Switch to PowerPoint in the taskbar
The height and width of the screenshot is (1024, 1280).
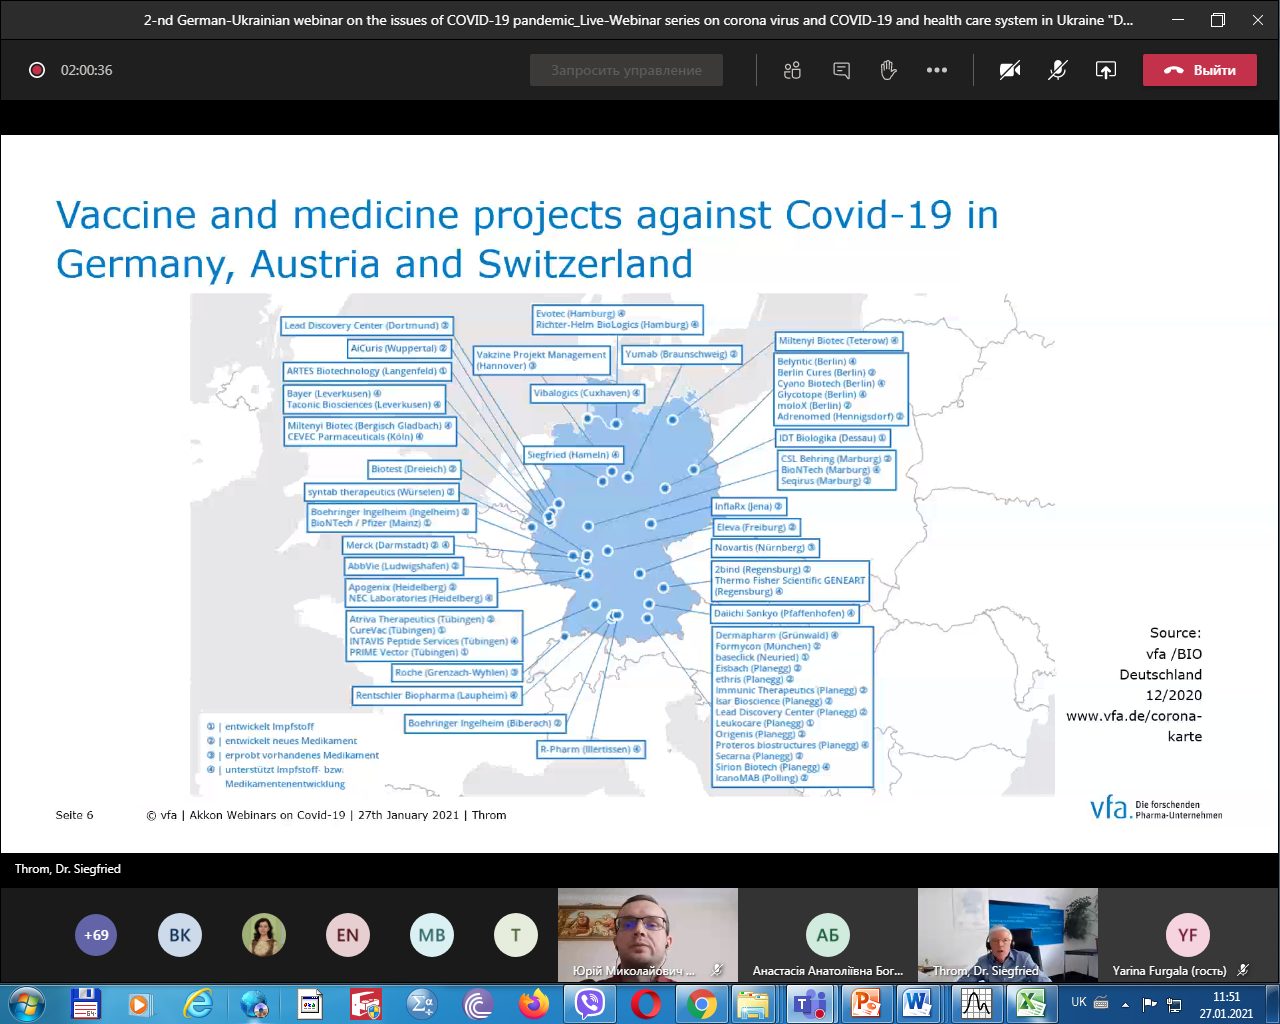tap(865, 1003)
